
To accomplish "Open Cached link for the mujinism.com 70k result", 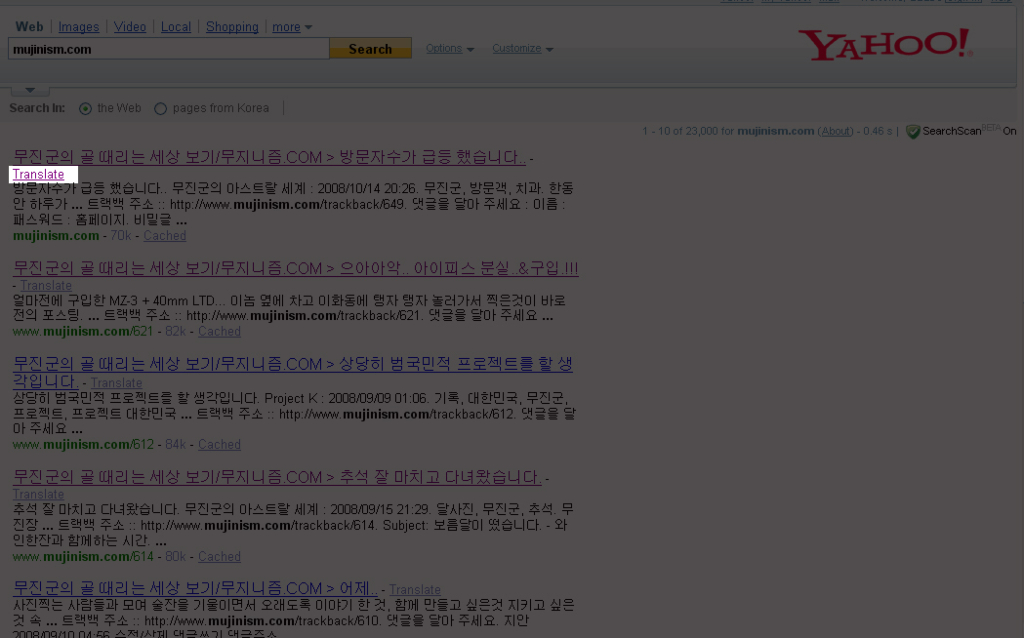I will click(165, 236).
